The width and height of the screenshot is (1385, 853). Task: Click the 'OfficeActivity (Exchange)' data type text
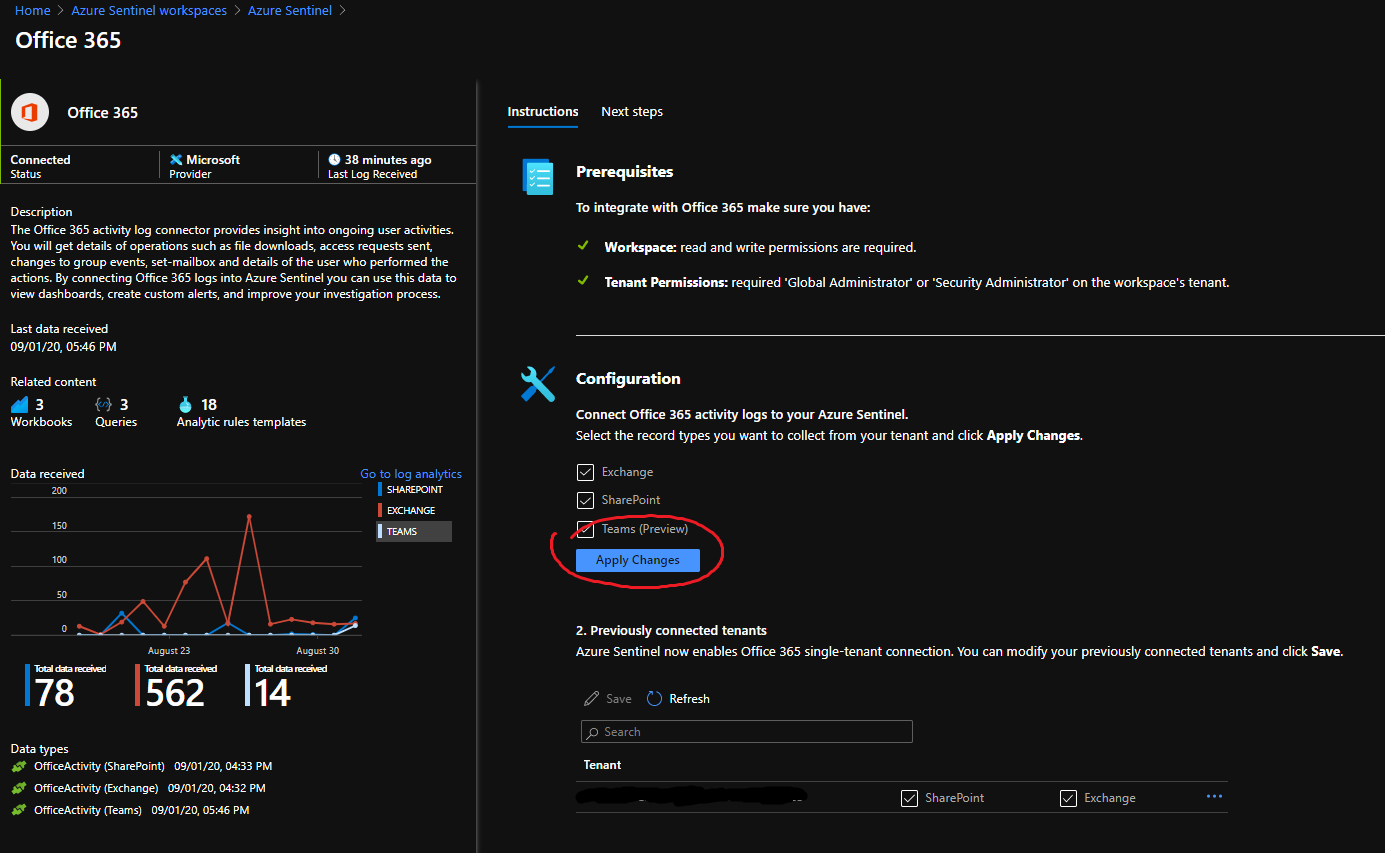96,789
